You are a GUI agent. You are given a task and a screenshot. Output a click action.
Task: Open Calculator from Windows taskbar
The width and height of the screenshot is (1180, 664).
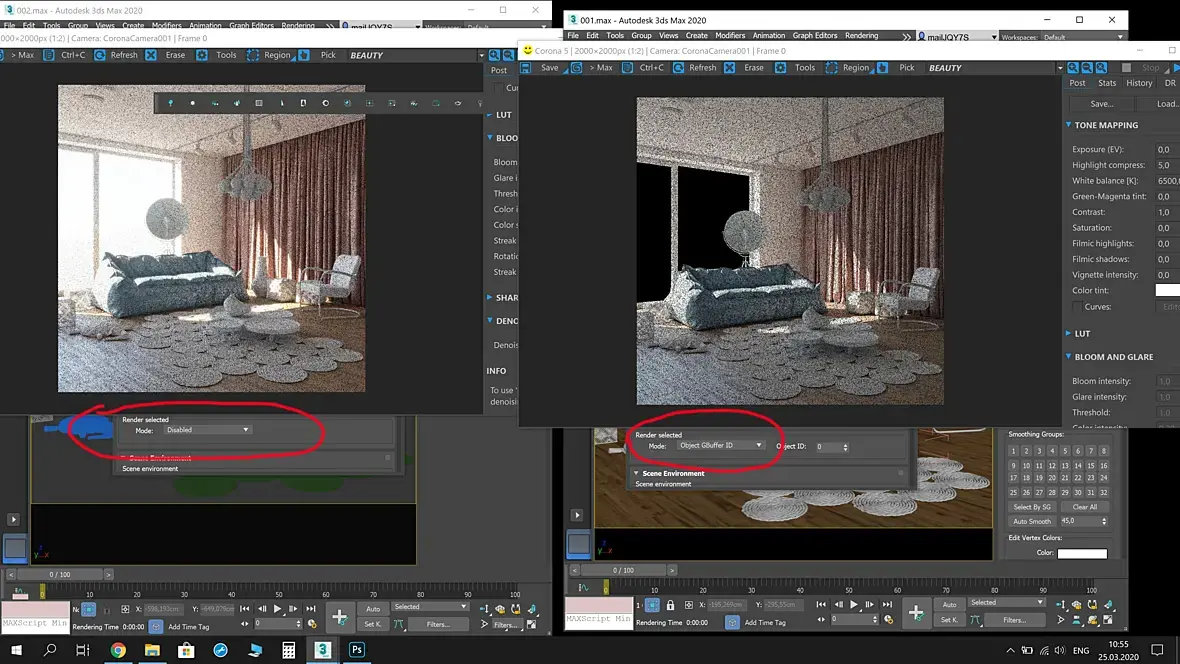(289, 650)
